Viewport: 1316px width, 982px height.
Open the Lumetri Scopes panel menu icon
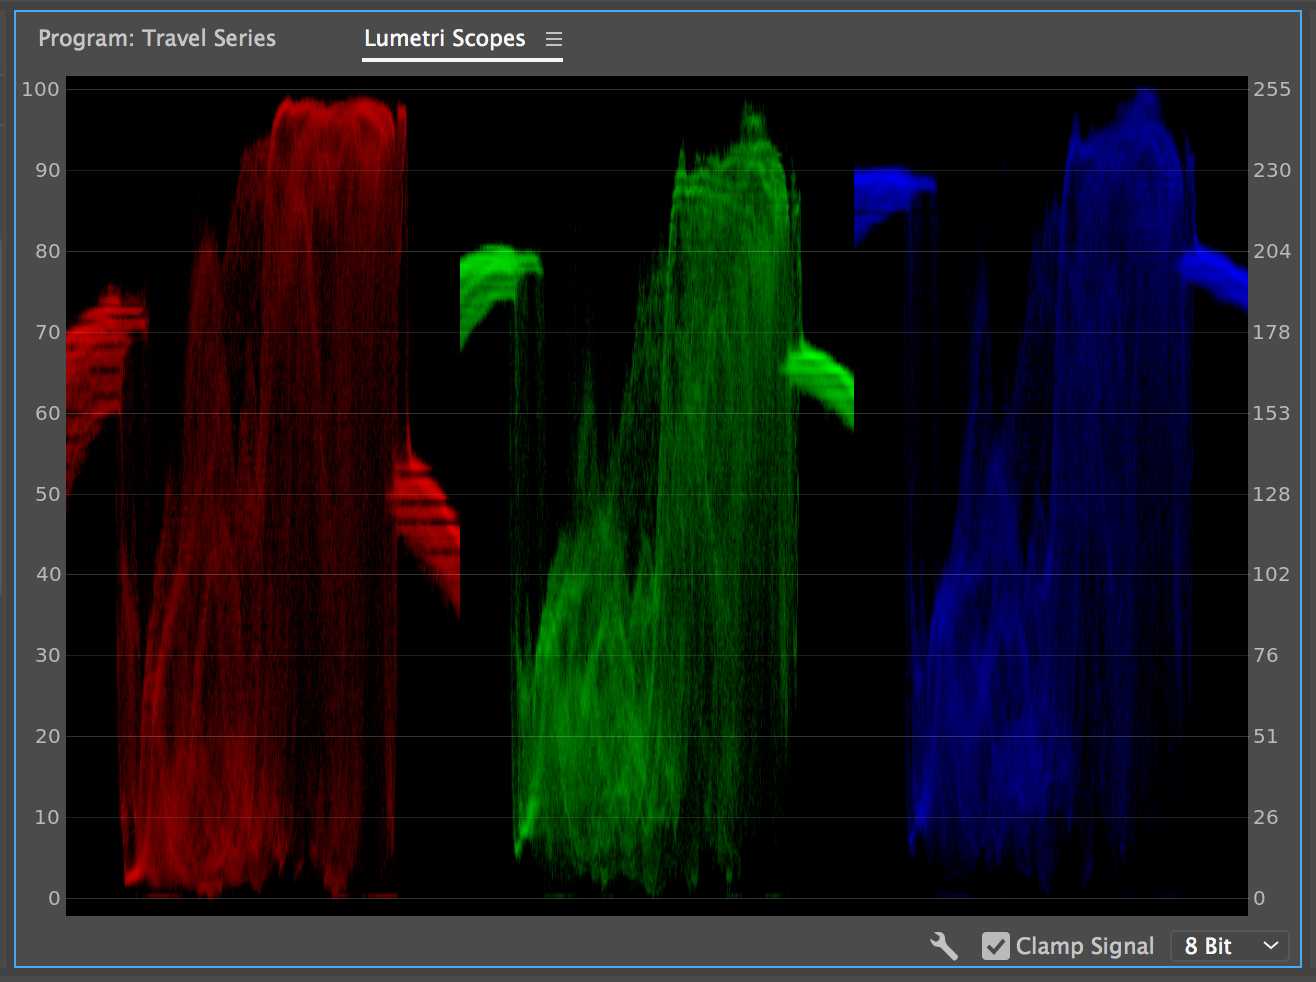pos(554,39)
